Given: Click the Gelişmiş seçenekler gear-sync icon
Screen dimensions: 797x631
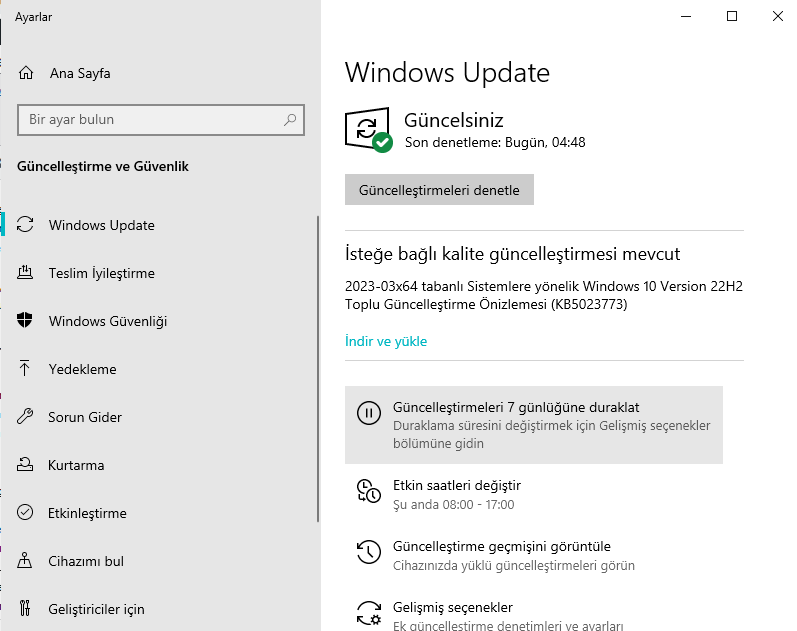Looking at the screenshot, I should (369, 613).
